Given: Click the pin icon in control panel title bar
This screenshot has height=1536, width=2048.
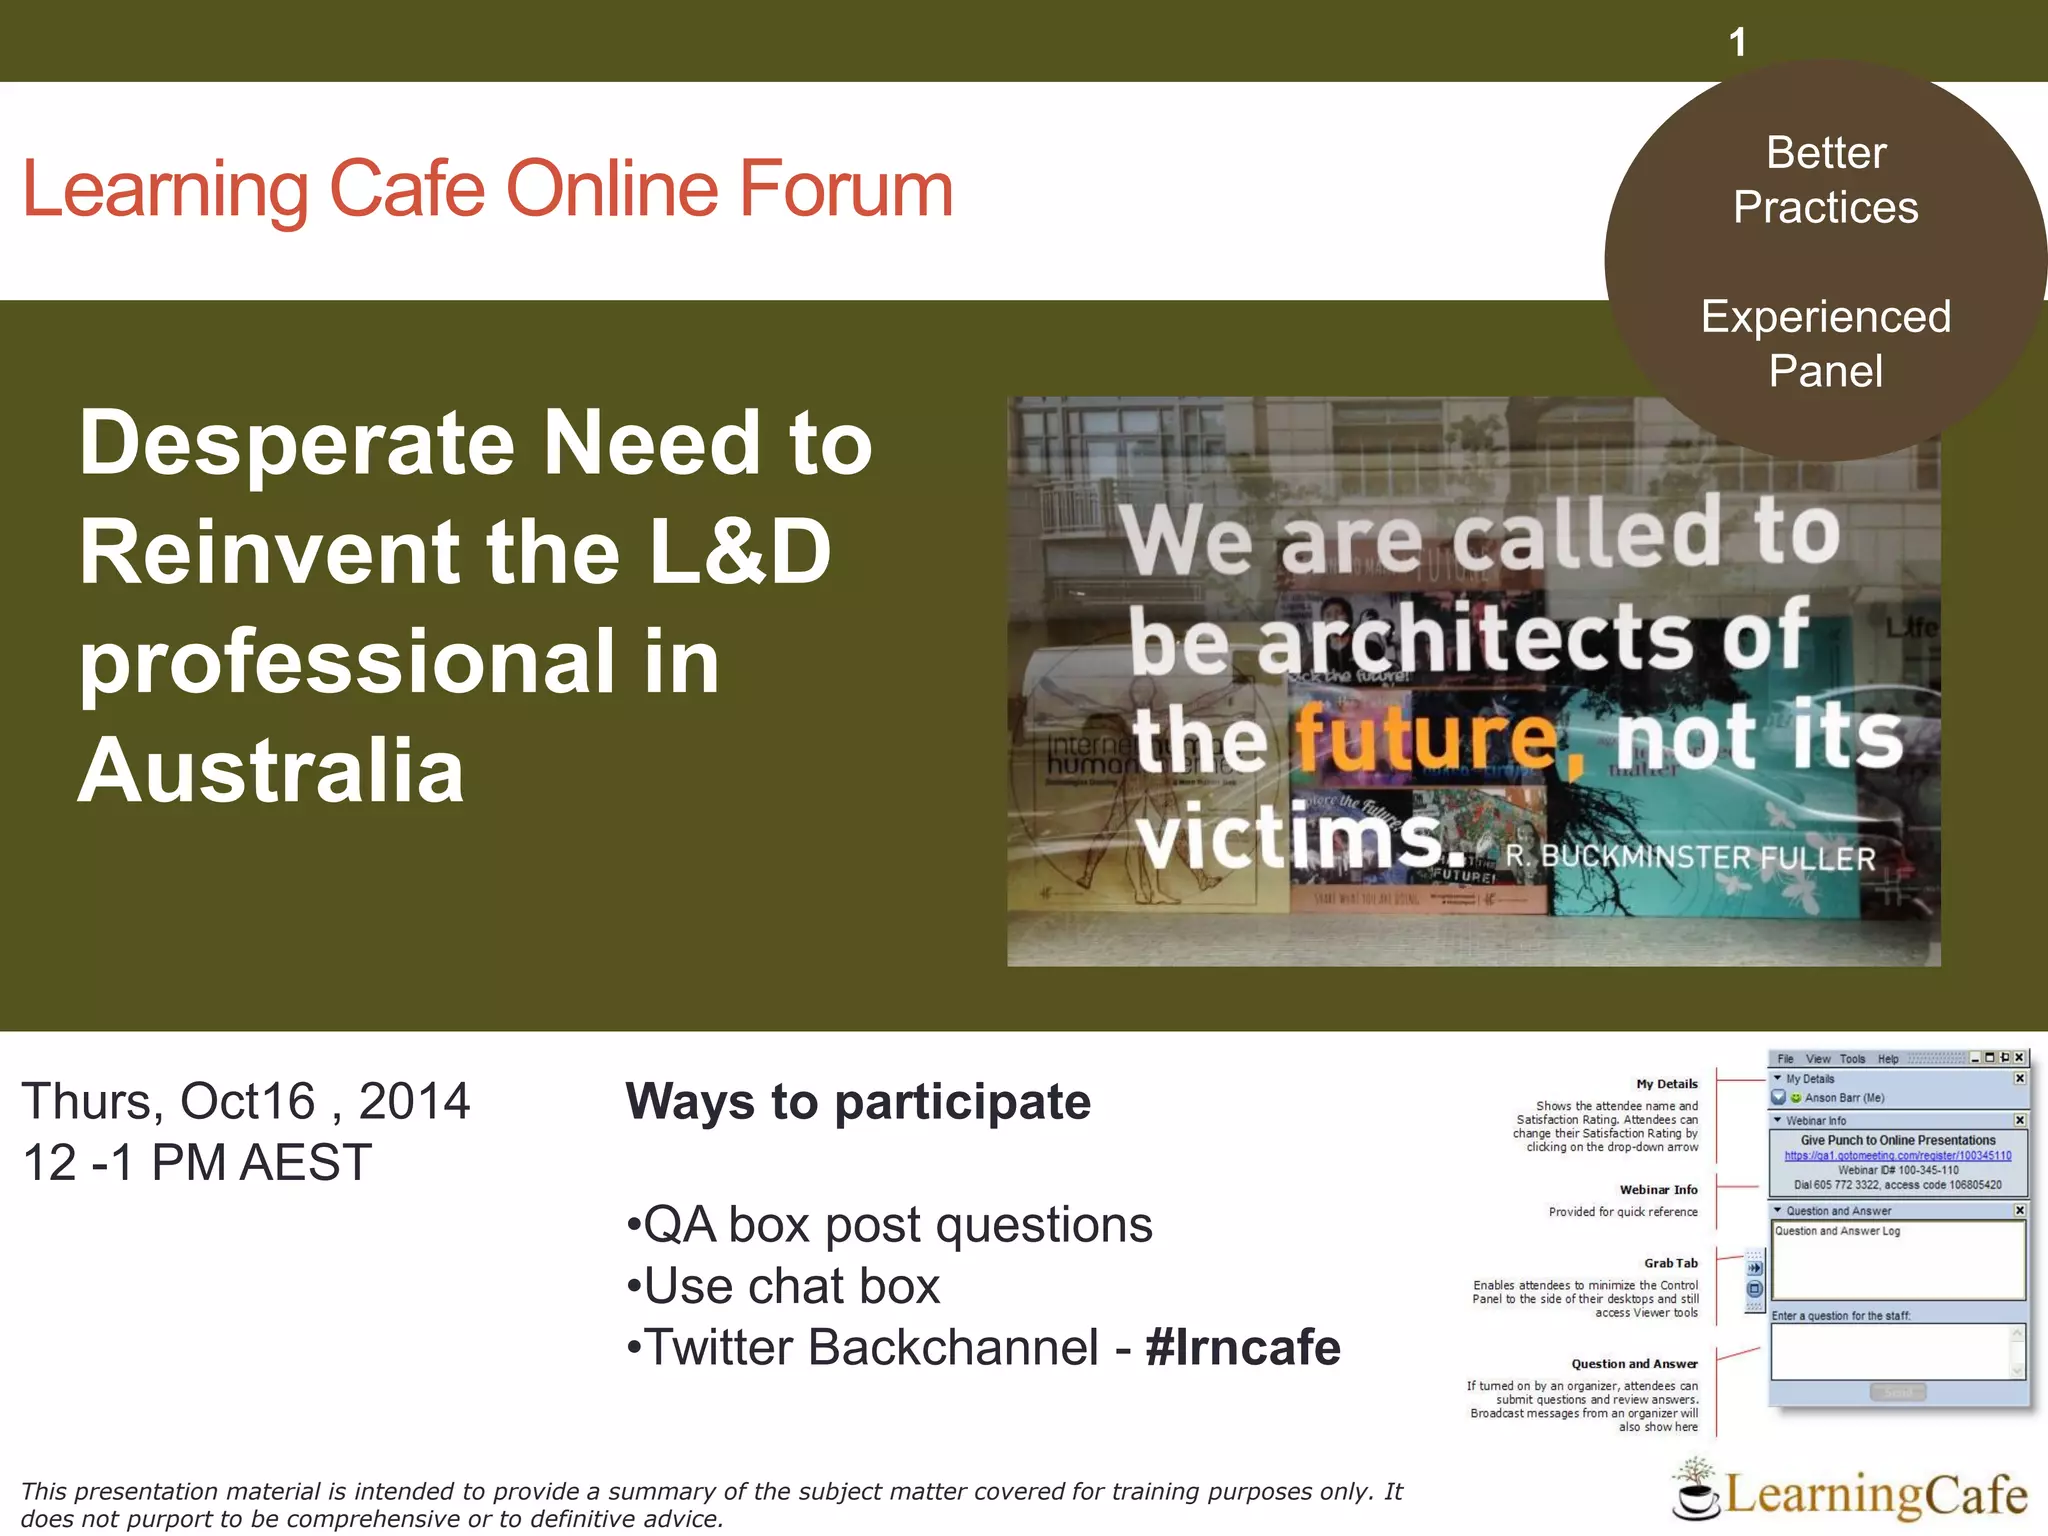Looking at the screenshot, I should (2004, 1058).
